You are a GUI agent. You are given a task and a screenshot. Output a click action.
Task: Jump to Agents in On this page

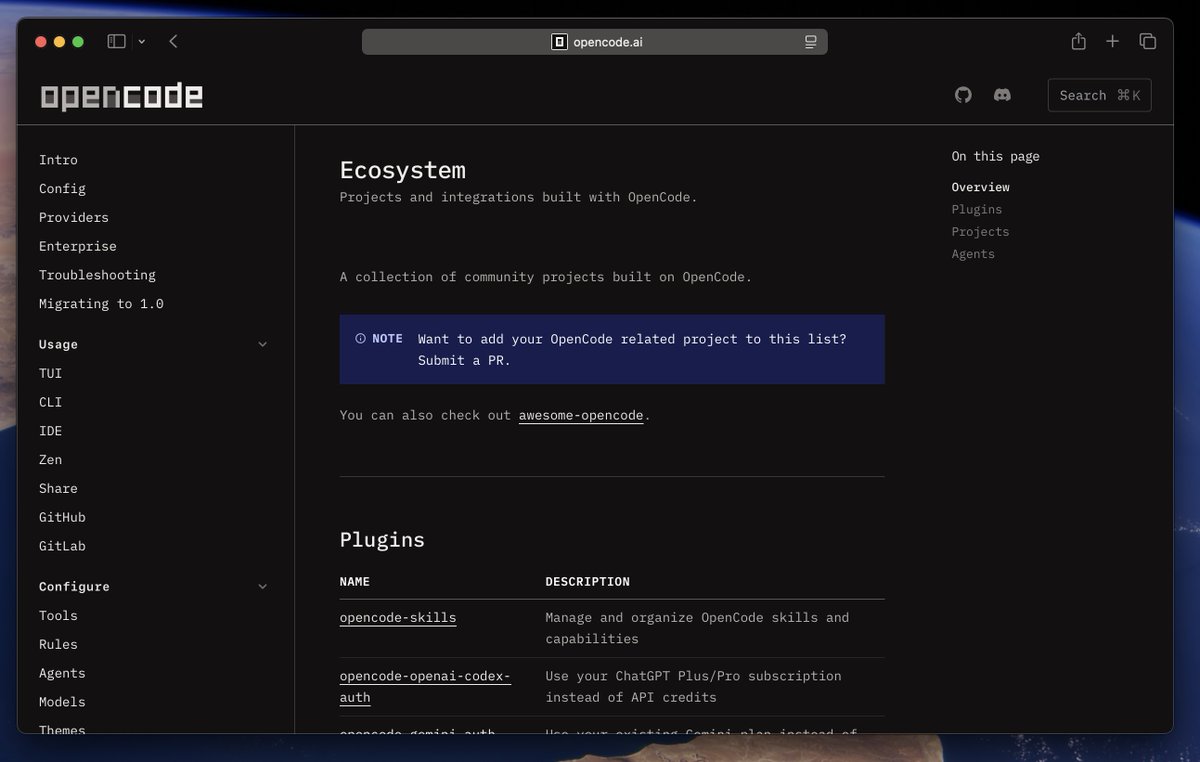[973, 254]
